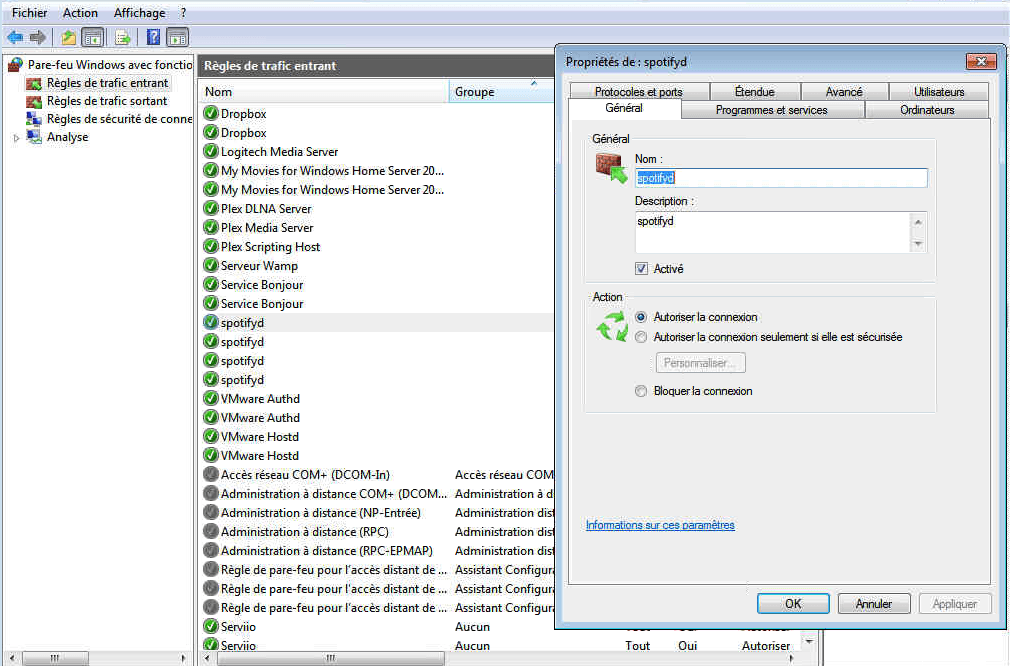This screenshot has height=666, width=1010.
Task: Open the Fichier menu
Action: (x=30, y=13)
